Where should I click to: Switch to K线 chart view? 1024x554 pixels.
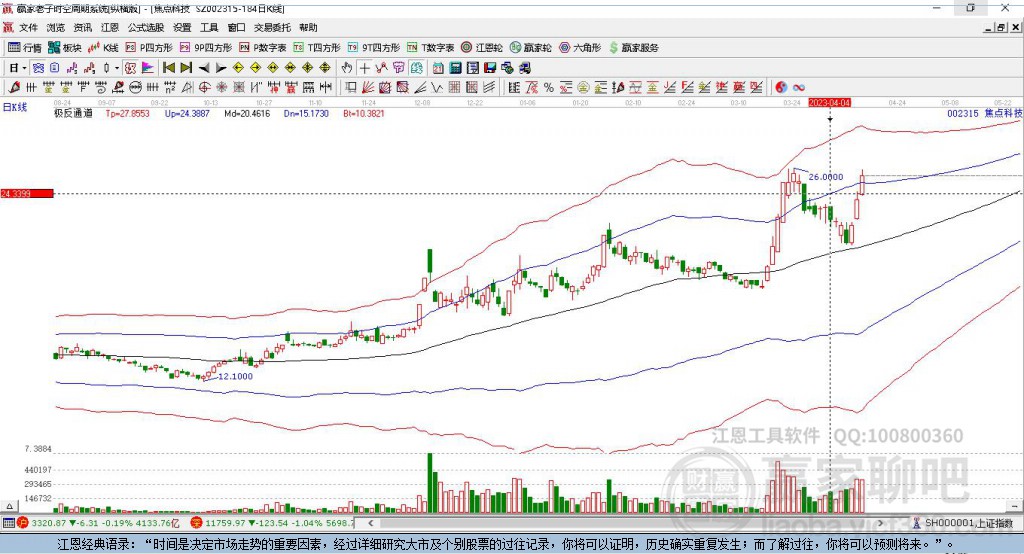tap(103, 48)
